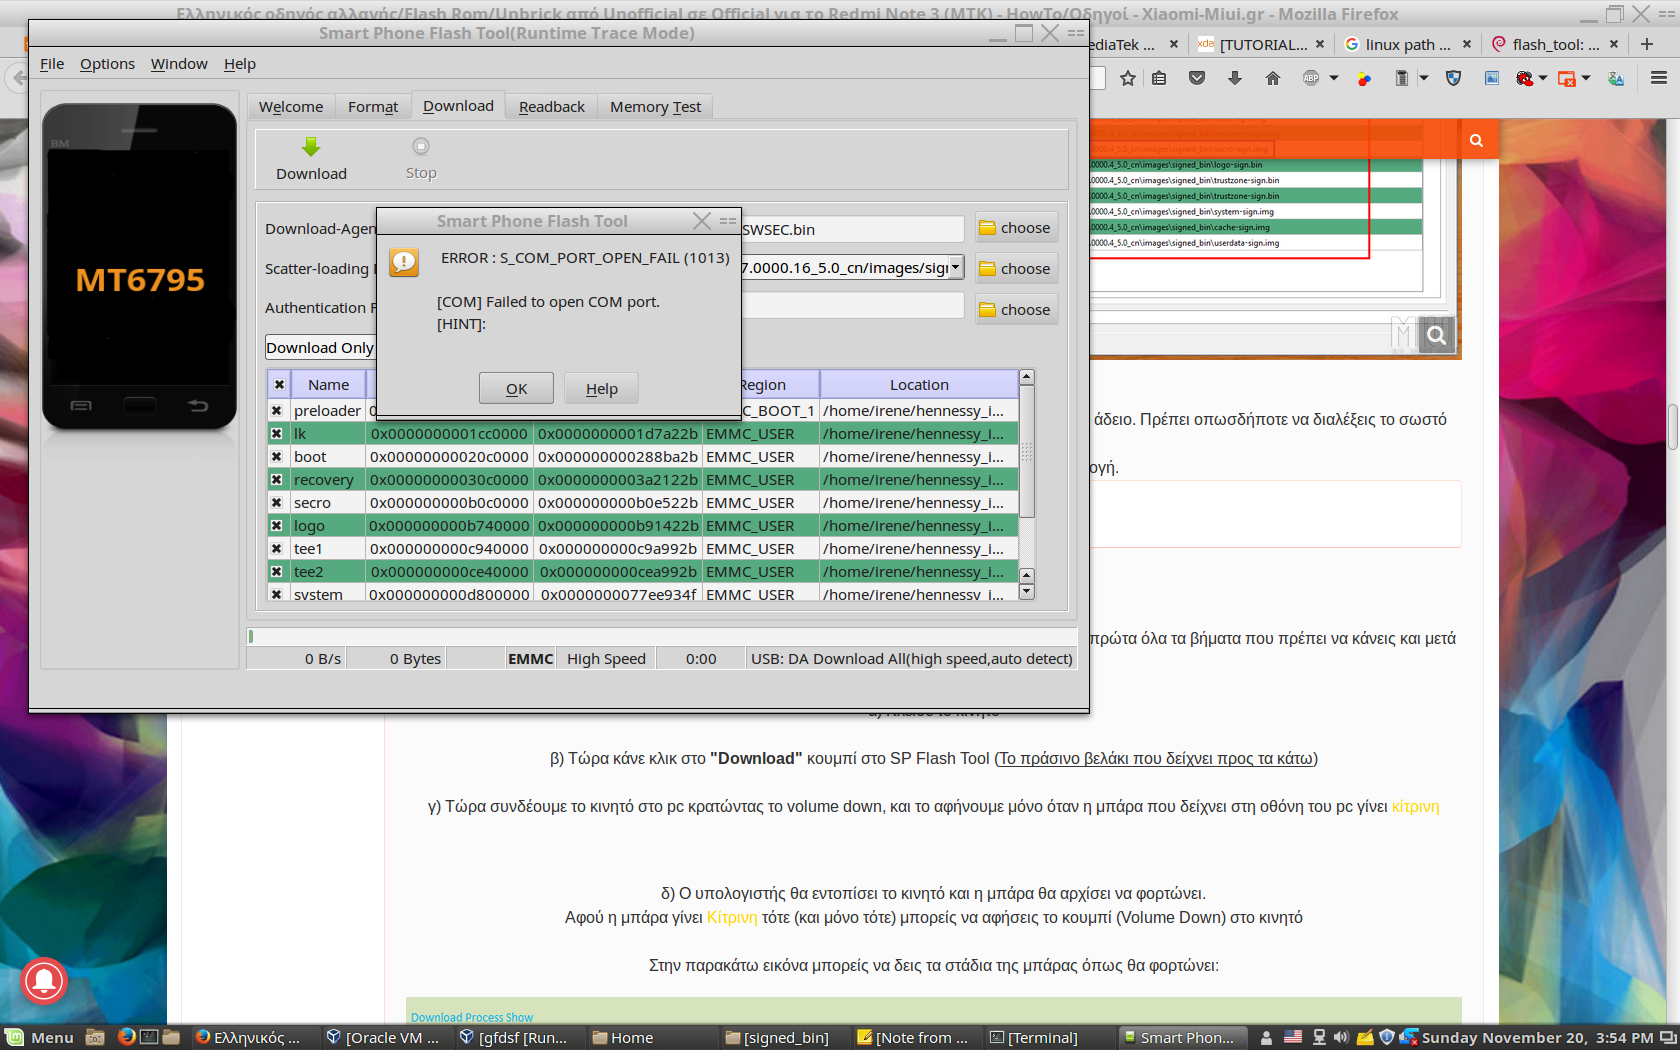Open the Terminal taskbar window
The height and width of the screenshot is (1050, 1680).
click(x=1034, y=1038)
